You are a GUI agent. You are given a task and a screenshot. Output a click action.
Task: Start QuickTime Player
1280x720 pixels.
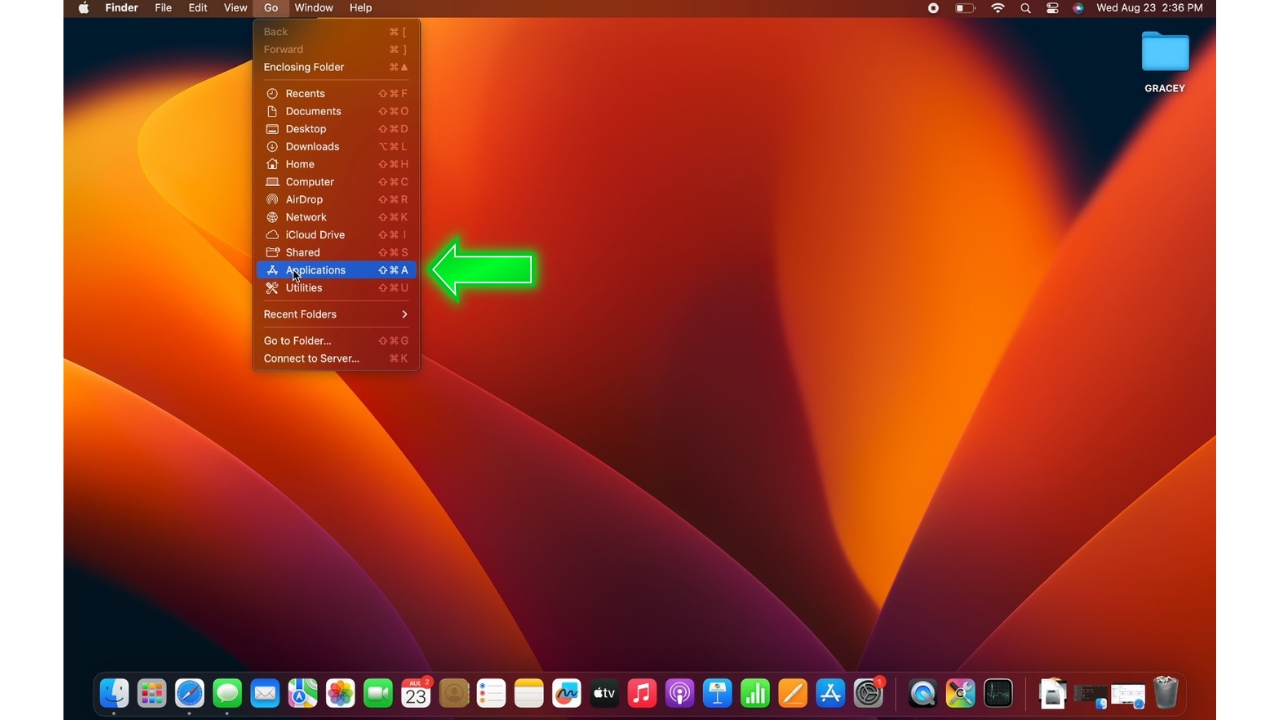922,692
